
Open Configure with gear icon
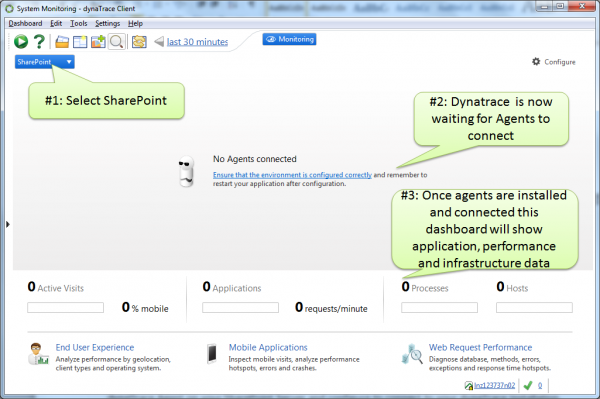pyautogui.click(x=553, y=62)
